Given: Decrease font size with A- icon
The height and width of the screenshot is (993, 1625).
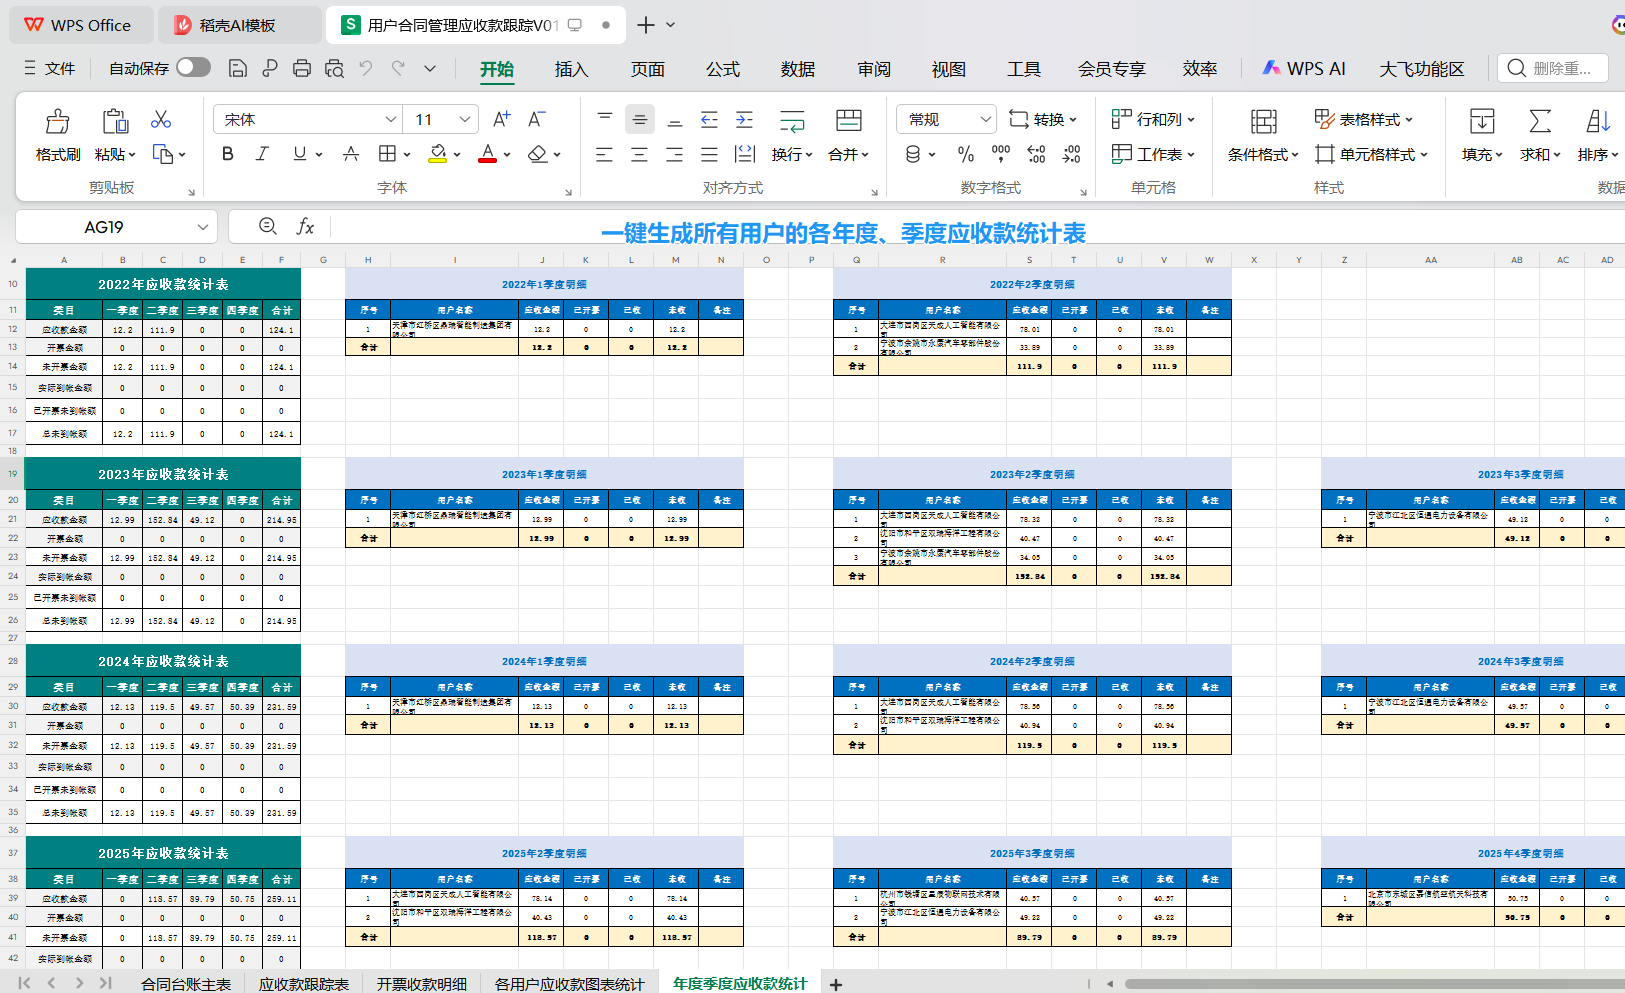Looking at the screenshot, I should 537,119.
